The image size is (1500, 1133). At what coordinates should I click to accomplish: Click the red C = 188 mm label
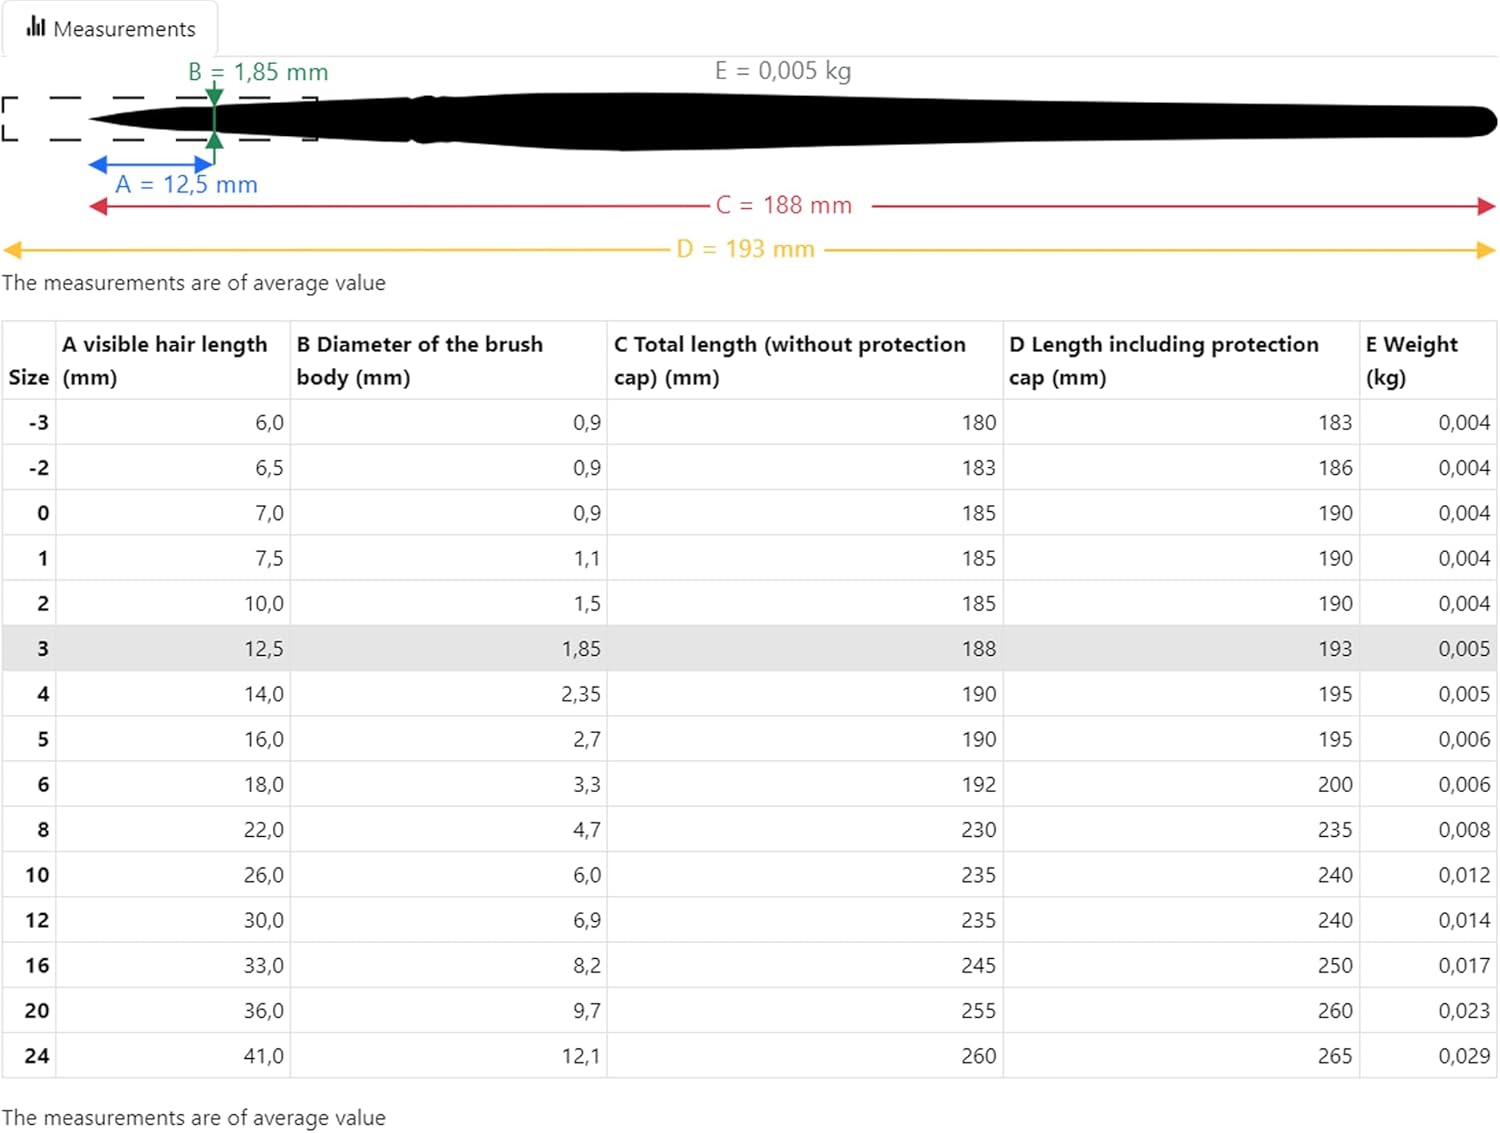[x=784, y=205]
